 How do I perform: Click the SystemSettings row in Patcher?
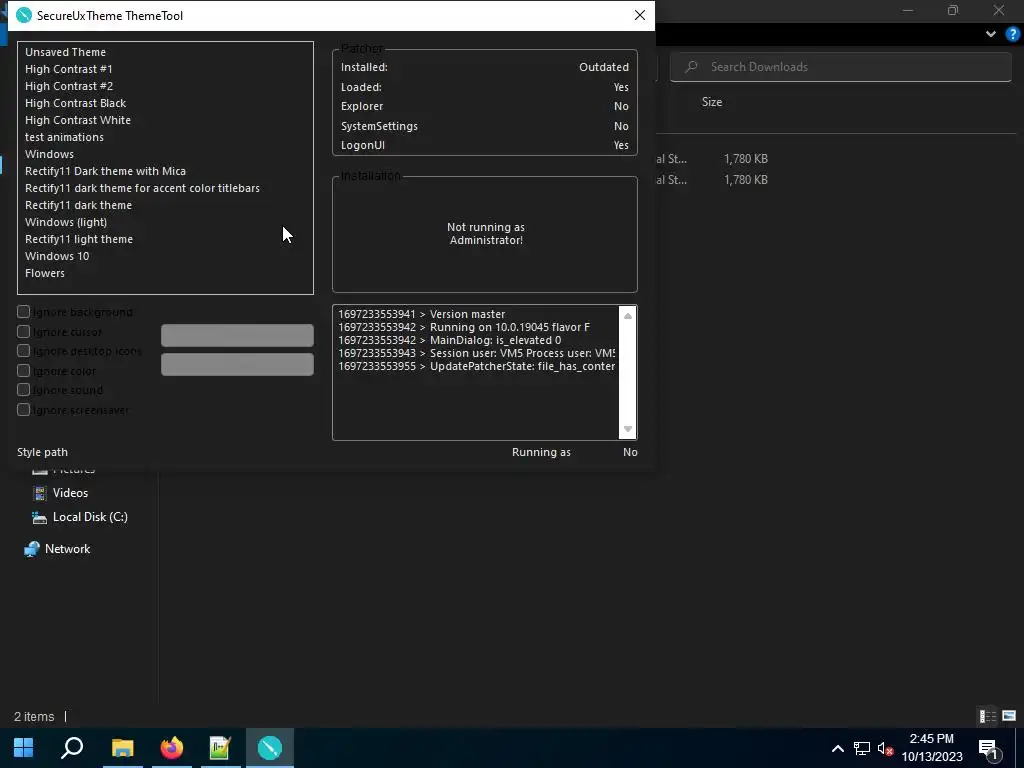[x=485, y=126]
